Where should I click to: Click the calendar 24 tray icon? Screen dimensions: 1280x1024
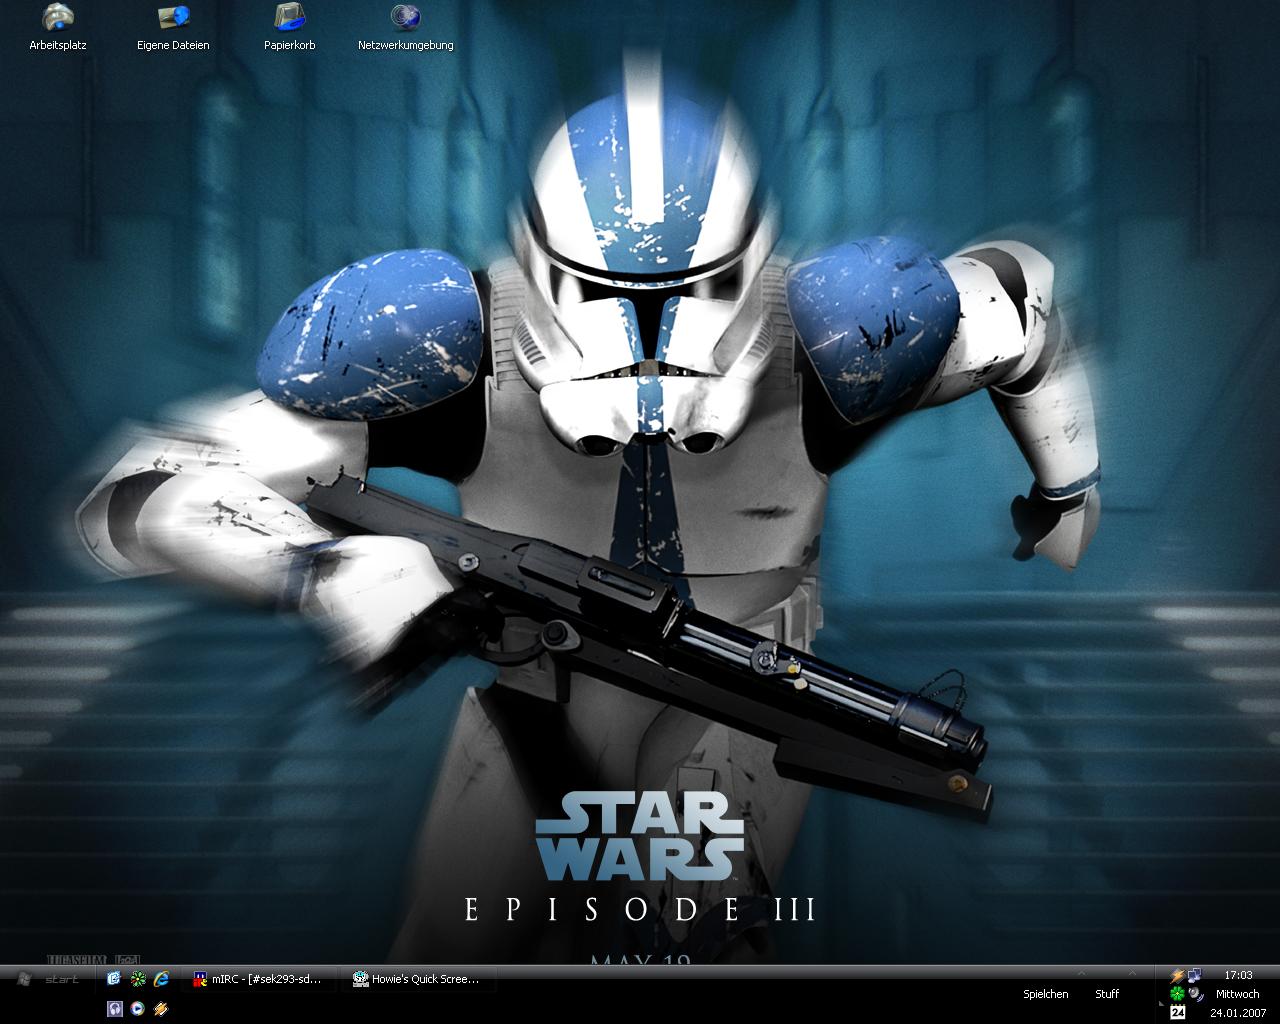(x=1178, y=1012)
